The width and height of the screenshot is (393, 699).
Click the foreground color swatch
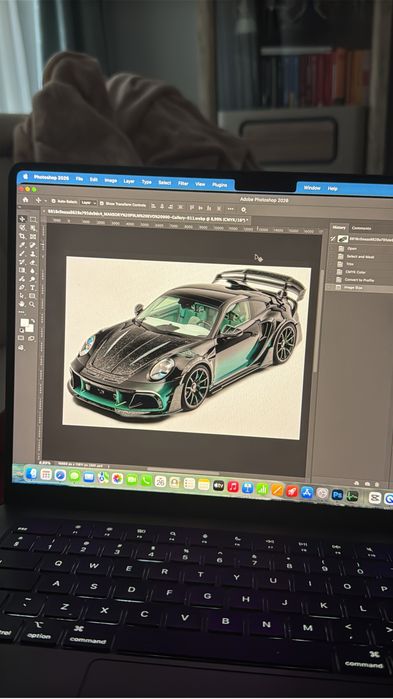pyautogui.click(x=25, y=322)
